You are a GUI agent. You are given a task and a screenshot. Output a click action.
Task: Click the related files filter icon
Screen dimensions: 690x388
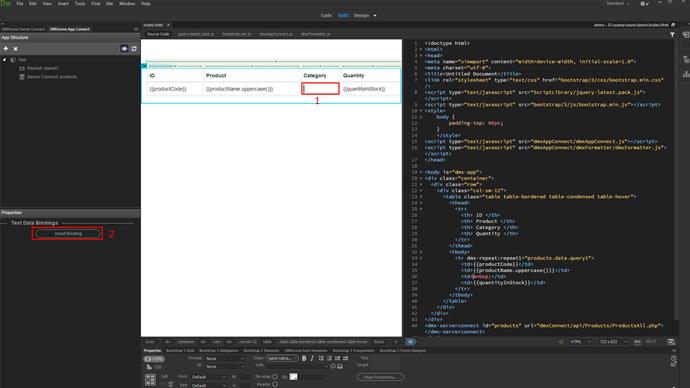click(x=672, y=34)
